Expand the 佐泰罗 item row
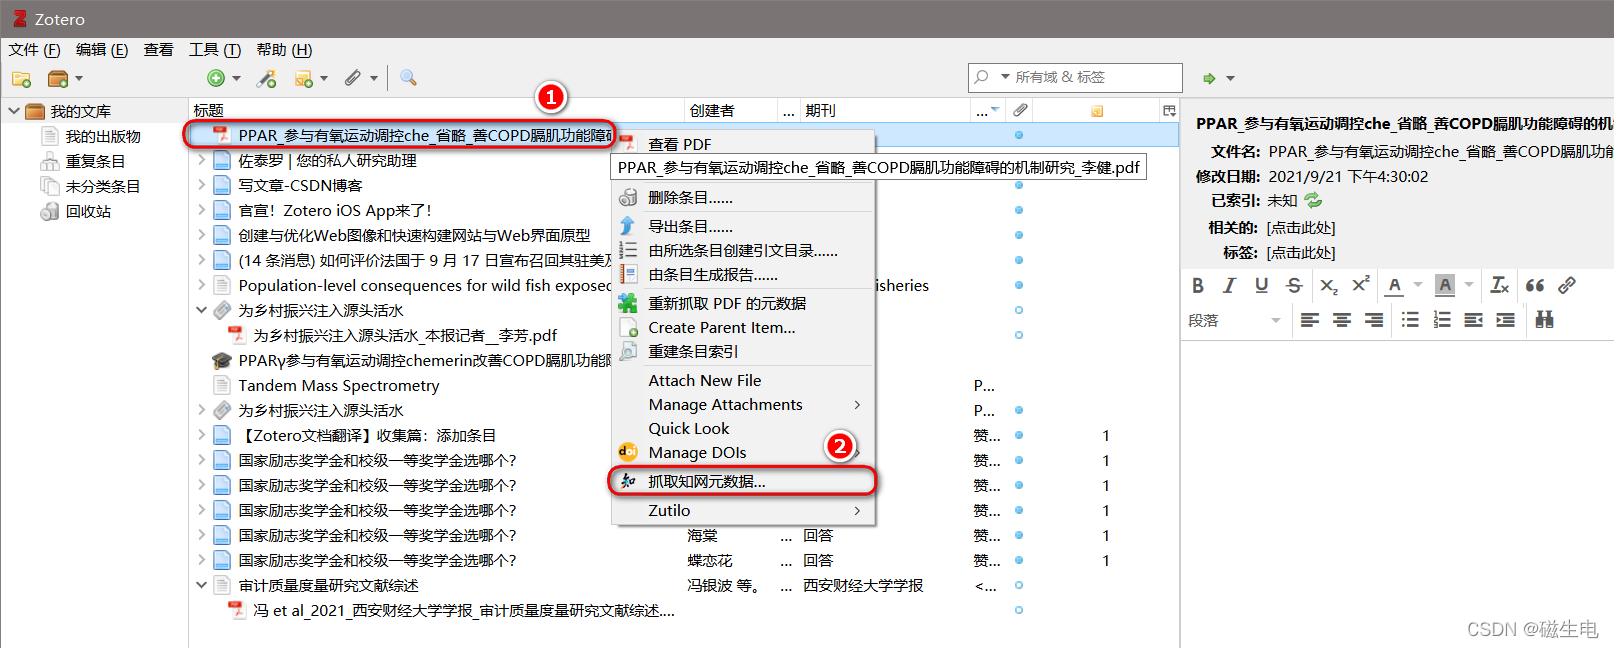Viewport: 1614px width, 648px height. pyautogui.click(x=201, y=160)
